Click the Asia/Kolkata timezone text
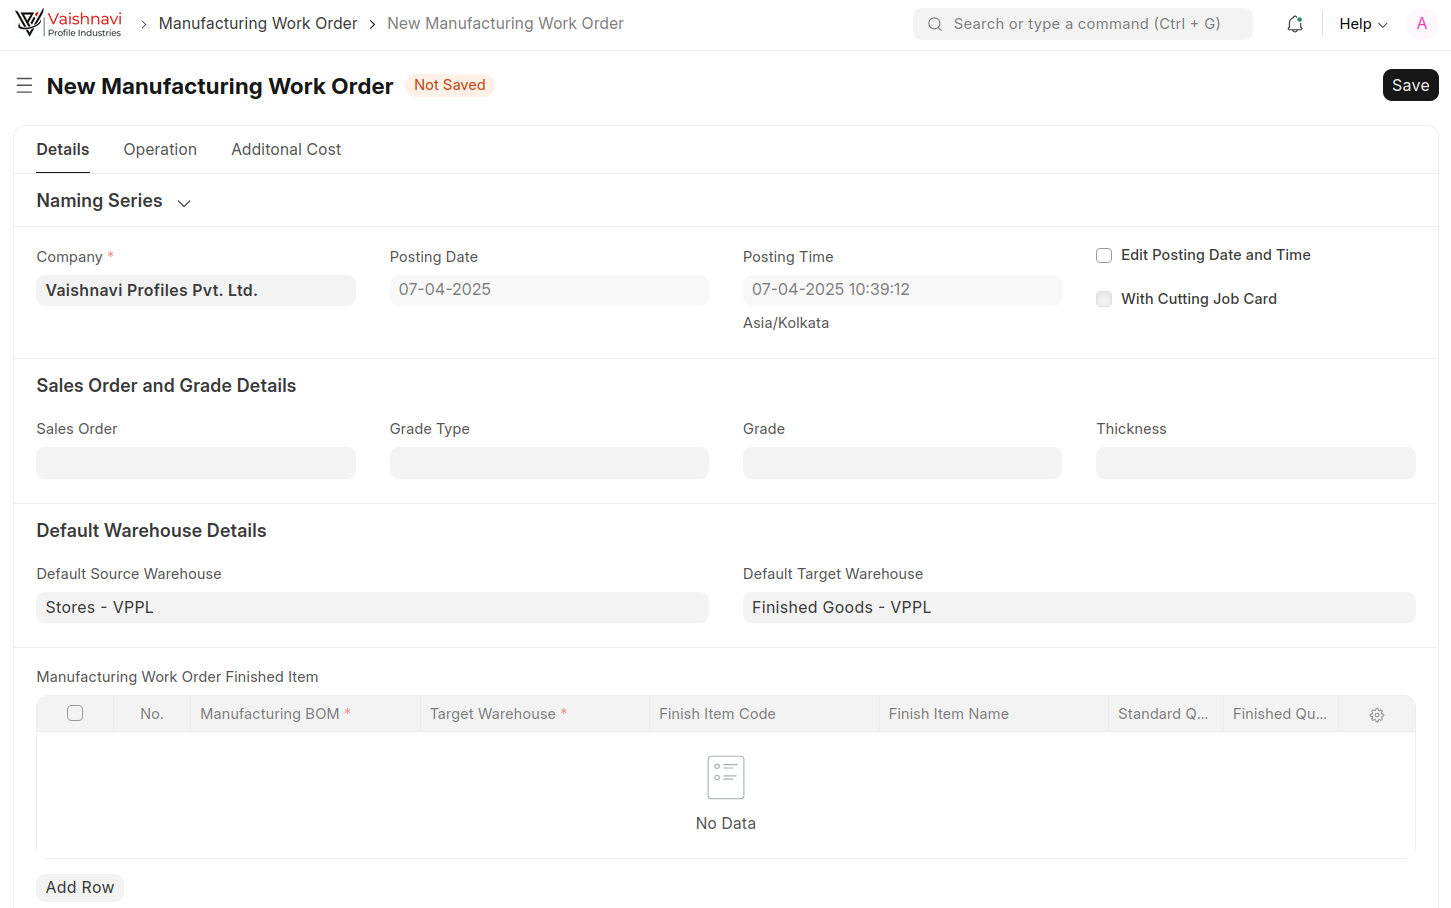 (x=786, y=323)
